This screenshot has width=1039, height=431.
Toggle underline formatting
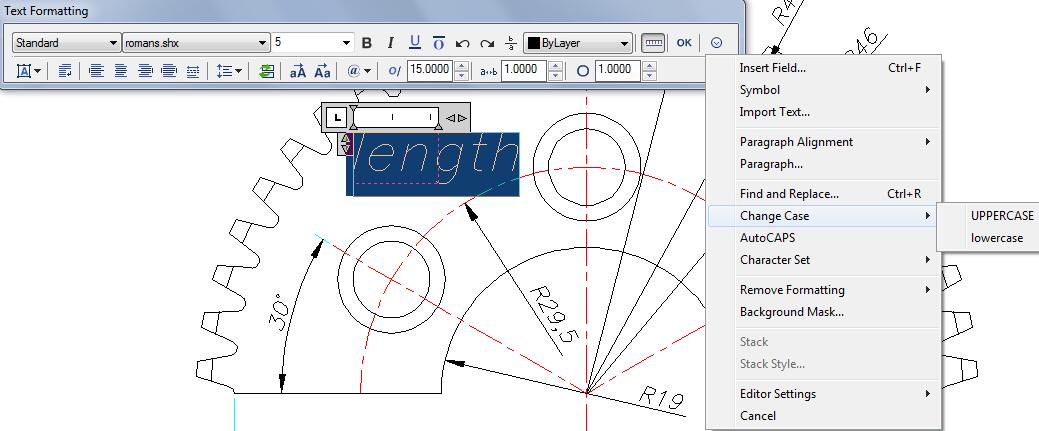415,43
